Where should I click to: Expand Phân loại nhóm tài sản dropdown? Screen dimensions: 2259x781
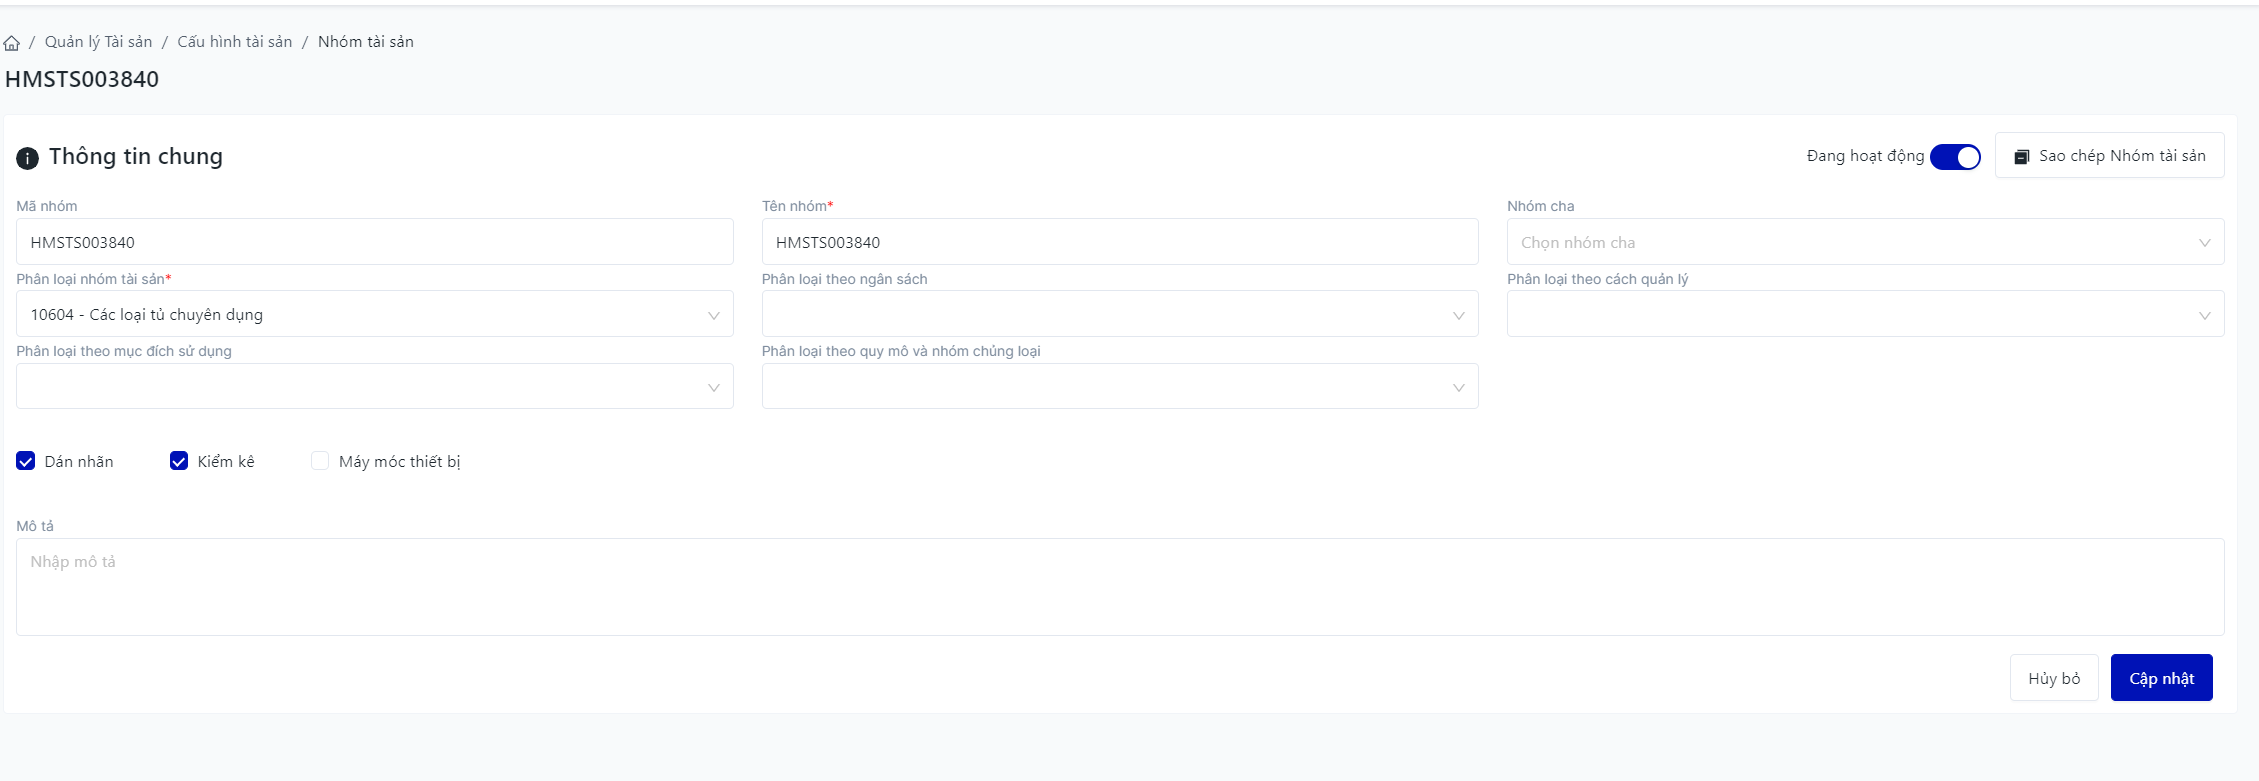tap(375, 315)
